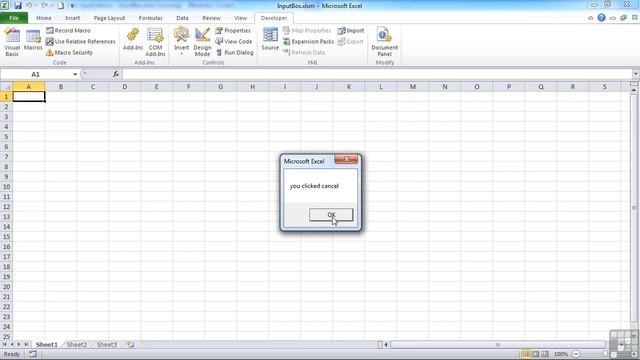Switch to the View tab
Image resolution: width=640 pixels, height=360 pixels.
[240, 18]
